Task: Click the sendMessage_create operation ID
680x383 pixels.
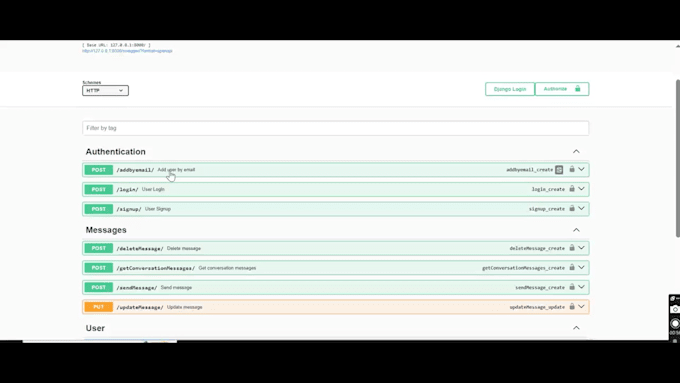Action: [x=540, y=287]
